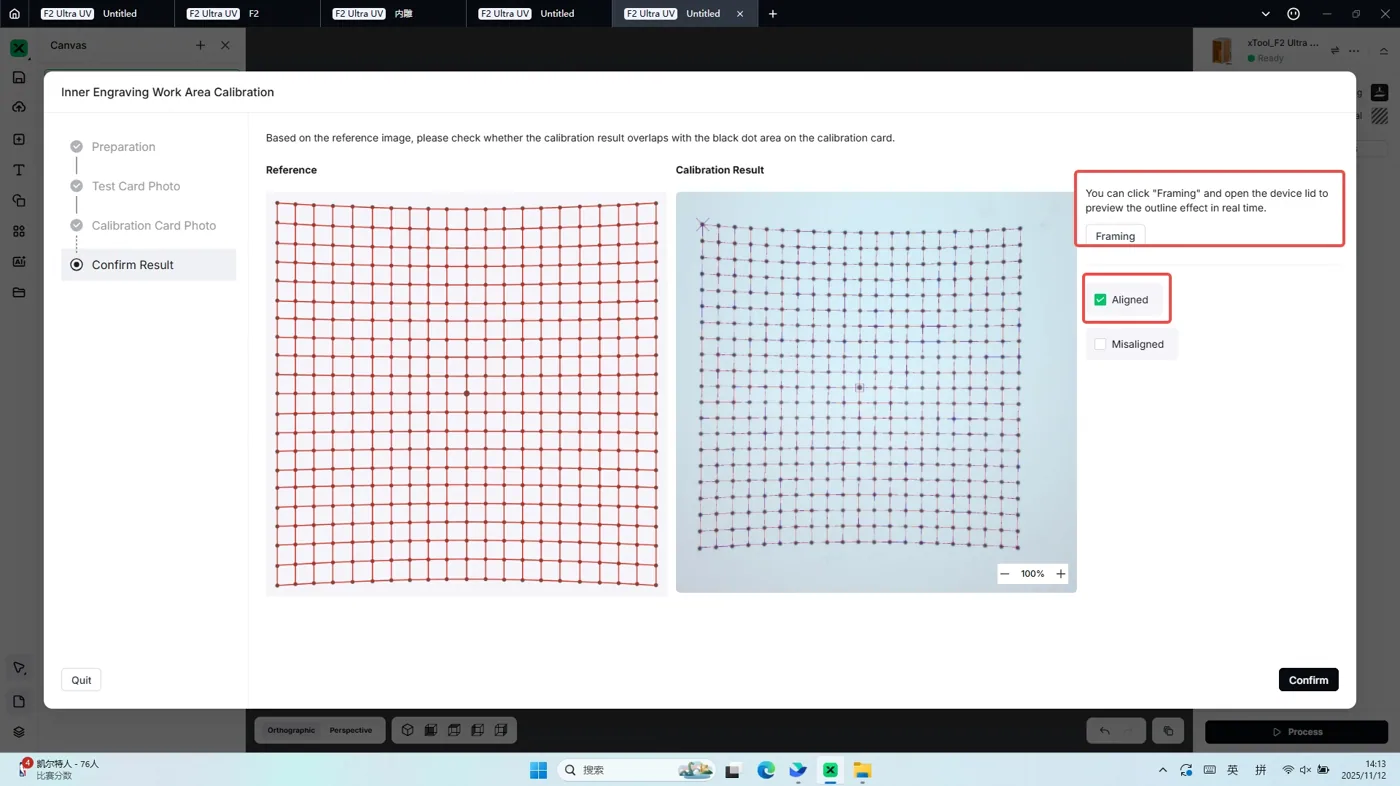
Task: Zoom in the calibration result image
Action: [x=1061, y=574]
